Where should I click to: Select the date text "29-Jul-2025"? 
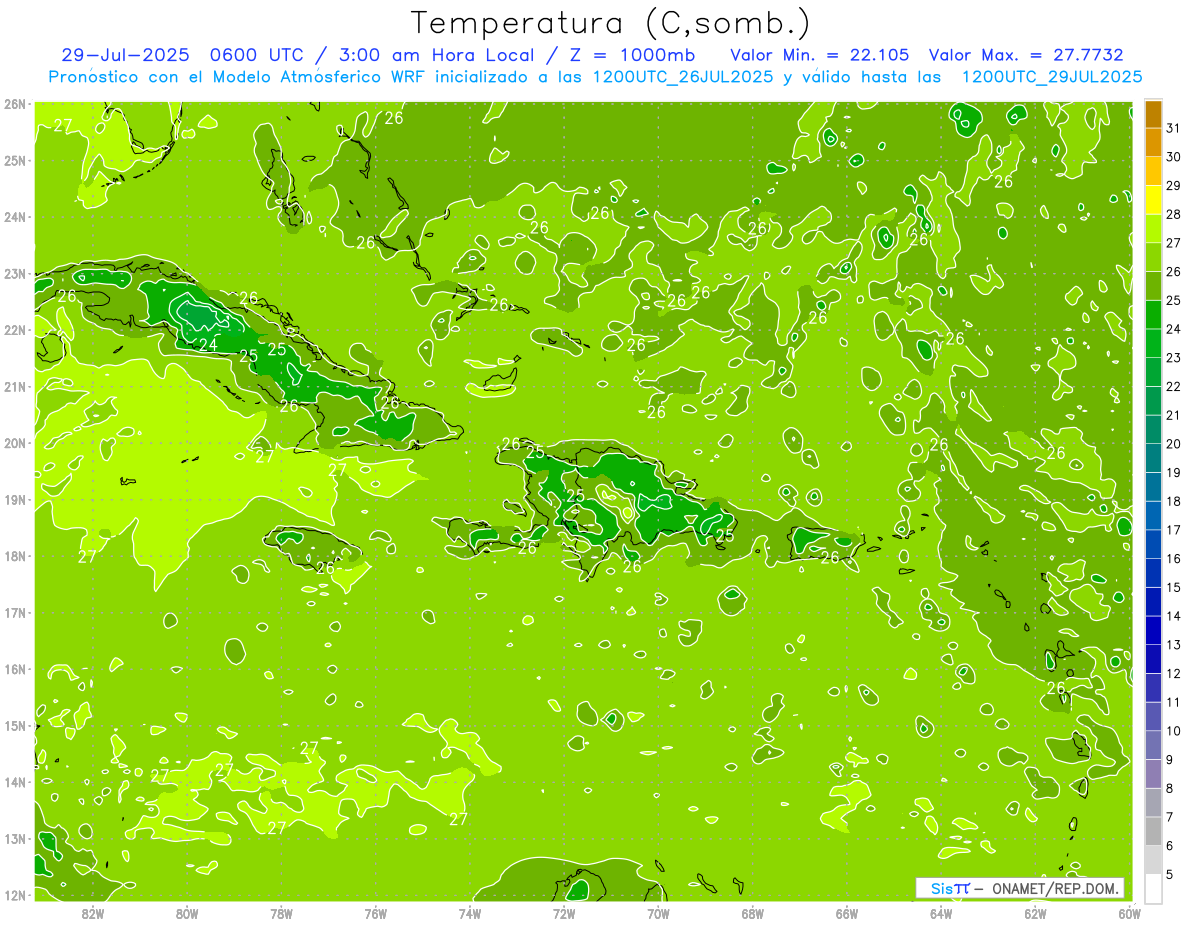click(x=125, y=55)
